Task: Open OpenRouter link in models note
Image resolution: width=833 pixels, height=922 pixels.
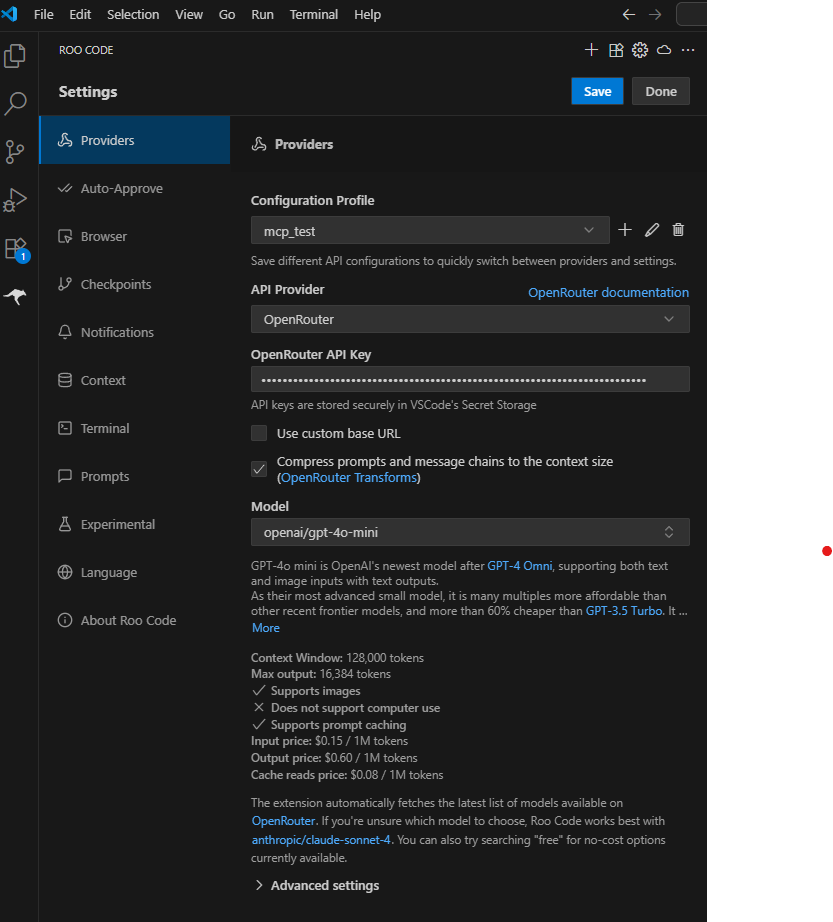Action: 283,821
